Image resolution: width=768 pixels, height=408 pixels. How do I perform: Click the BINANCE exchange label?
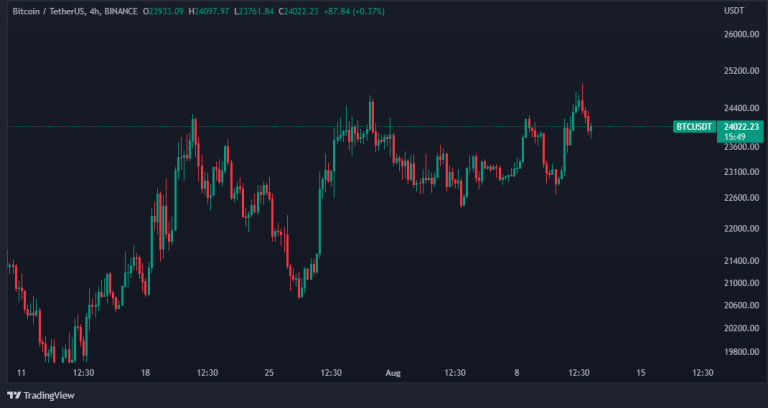tap(119, 11)
